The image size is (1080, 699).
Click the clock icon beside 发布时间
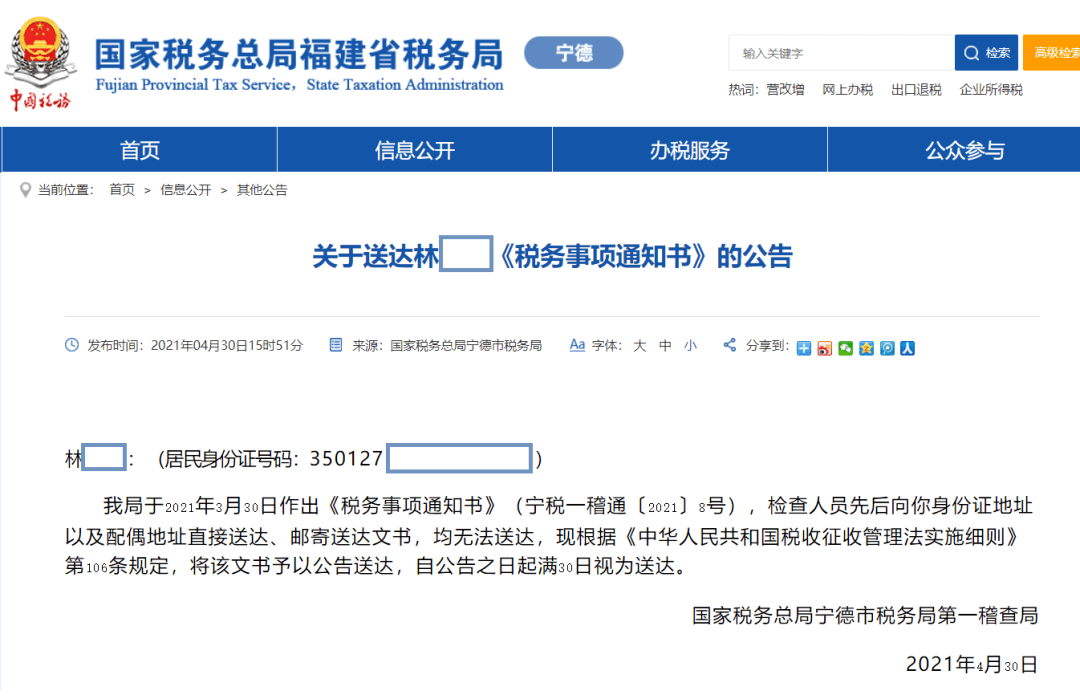click(x=72, y=345)
